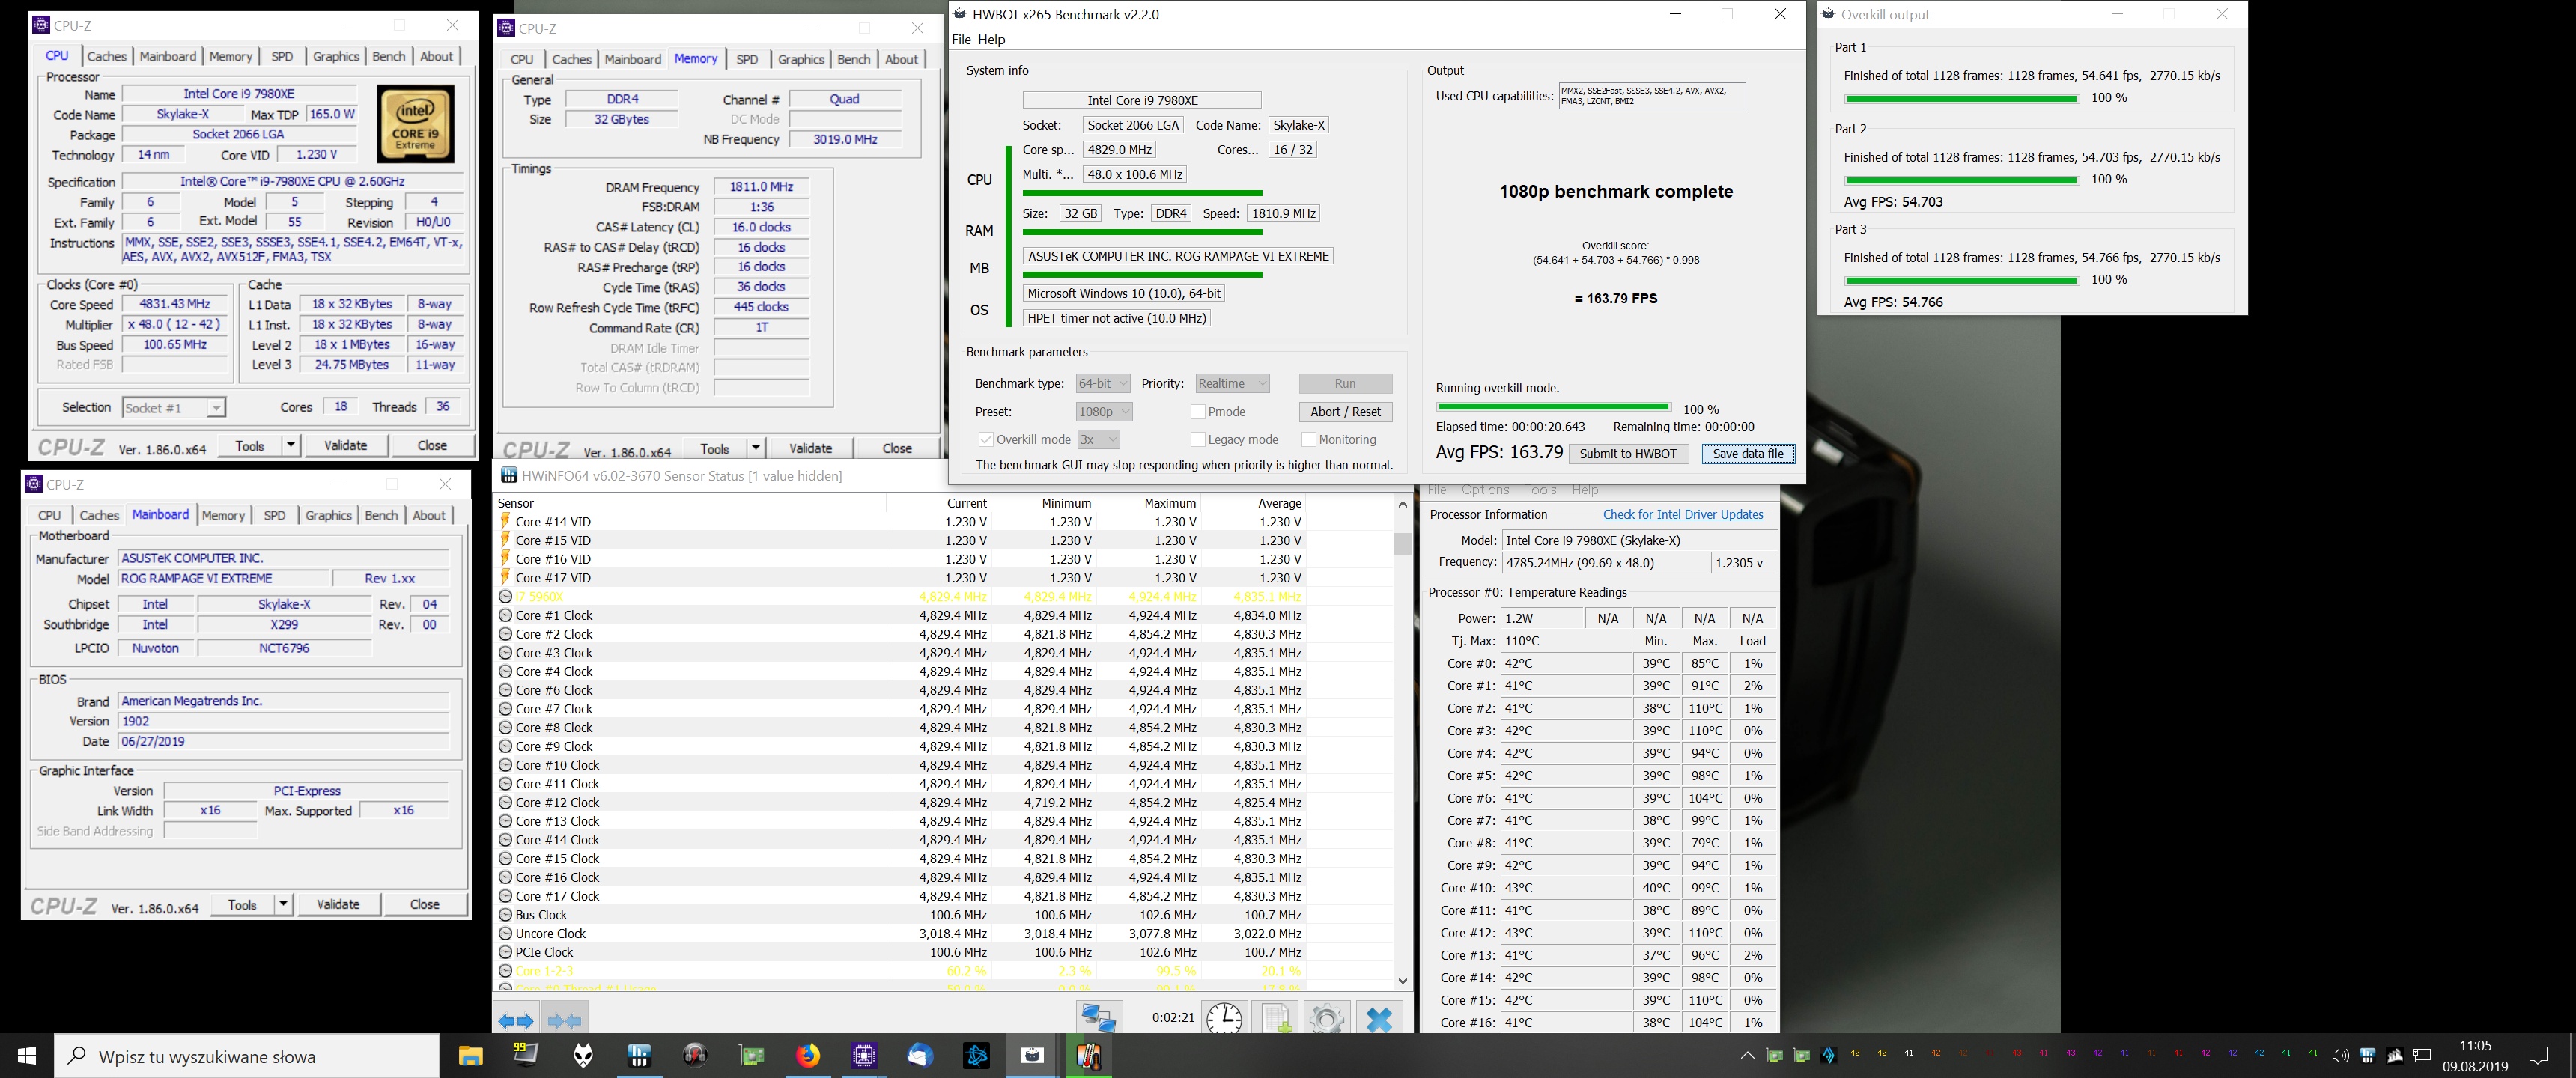Screen dimensions: 2576x1078
Task: Click Close button in CPU-Z Memory window
Action: point(897,449)
